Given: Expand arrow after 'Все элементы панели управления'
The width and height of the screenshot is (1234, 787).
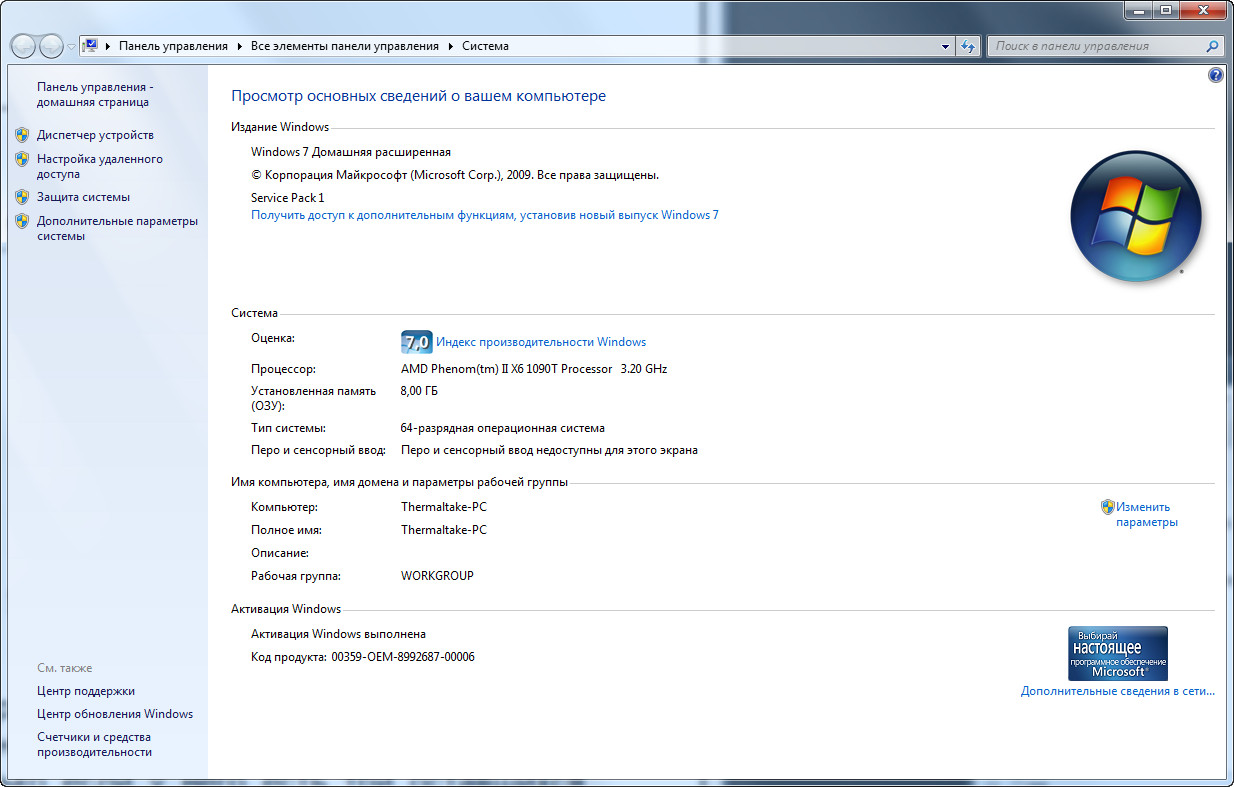Looking at the screenshot, I should click(450, 46).
